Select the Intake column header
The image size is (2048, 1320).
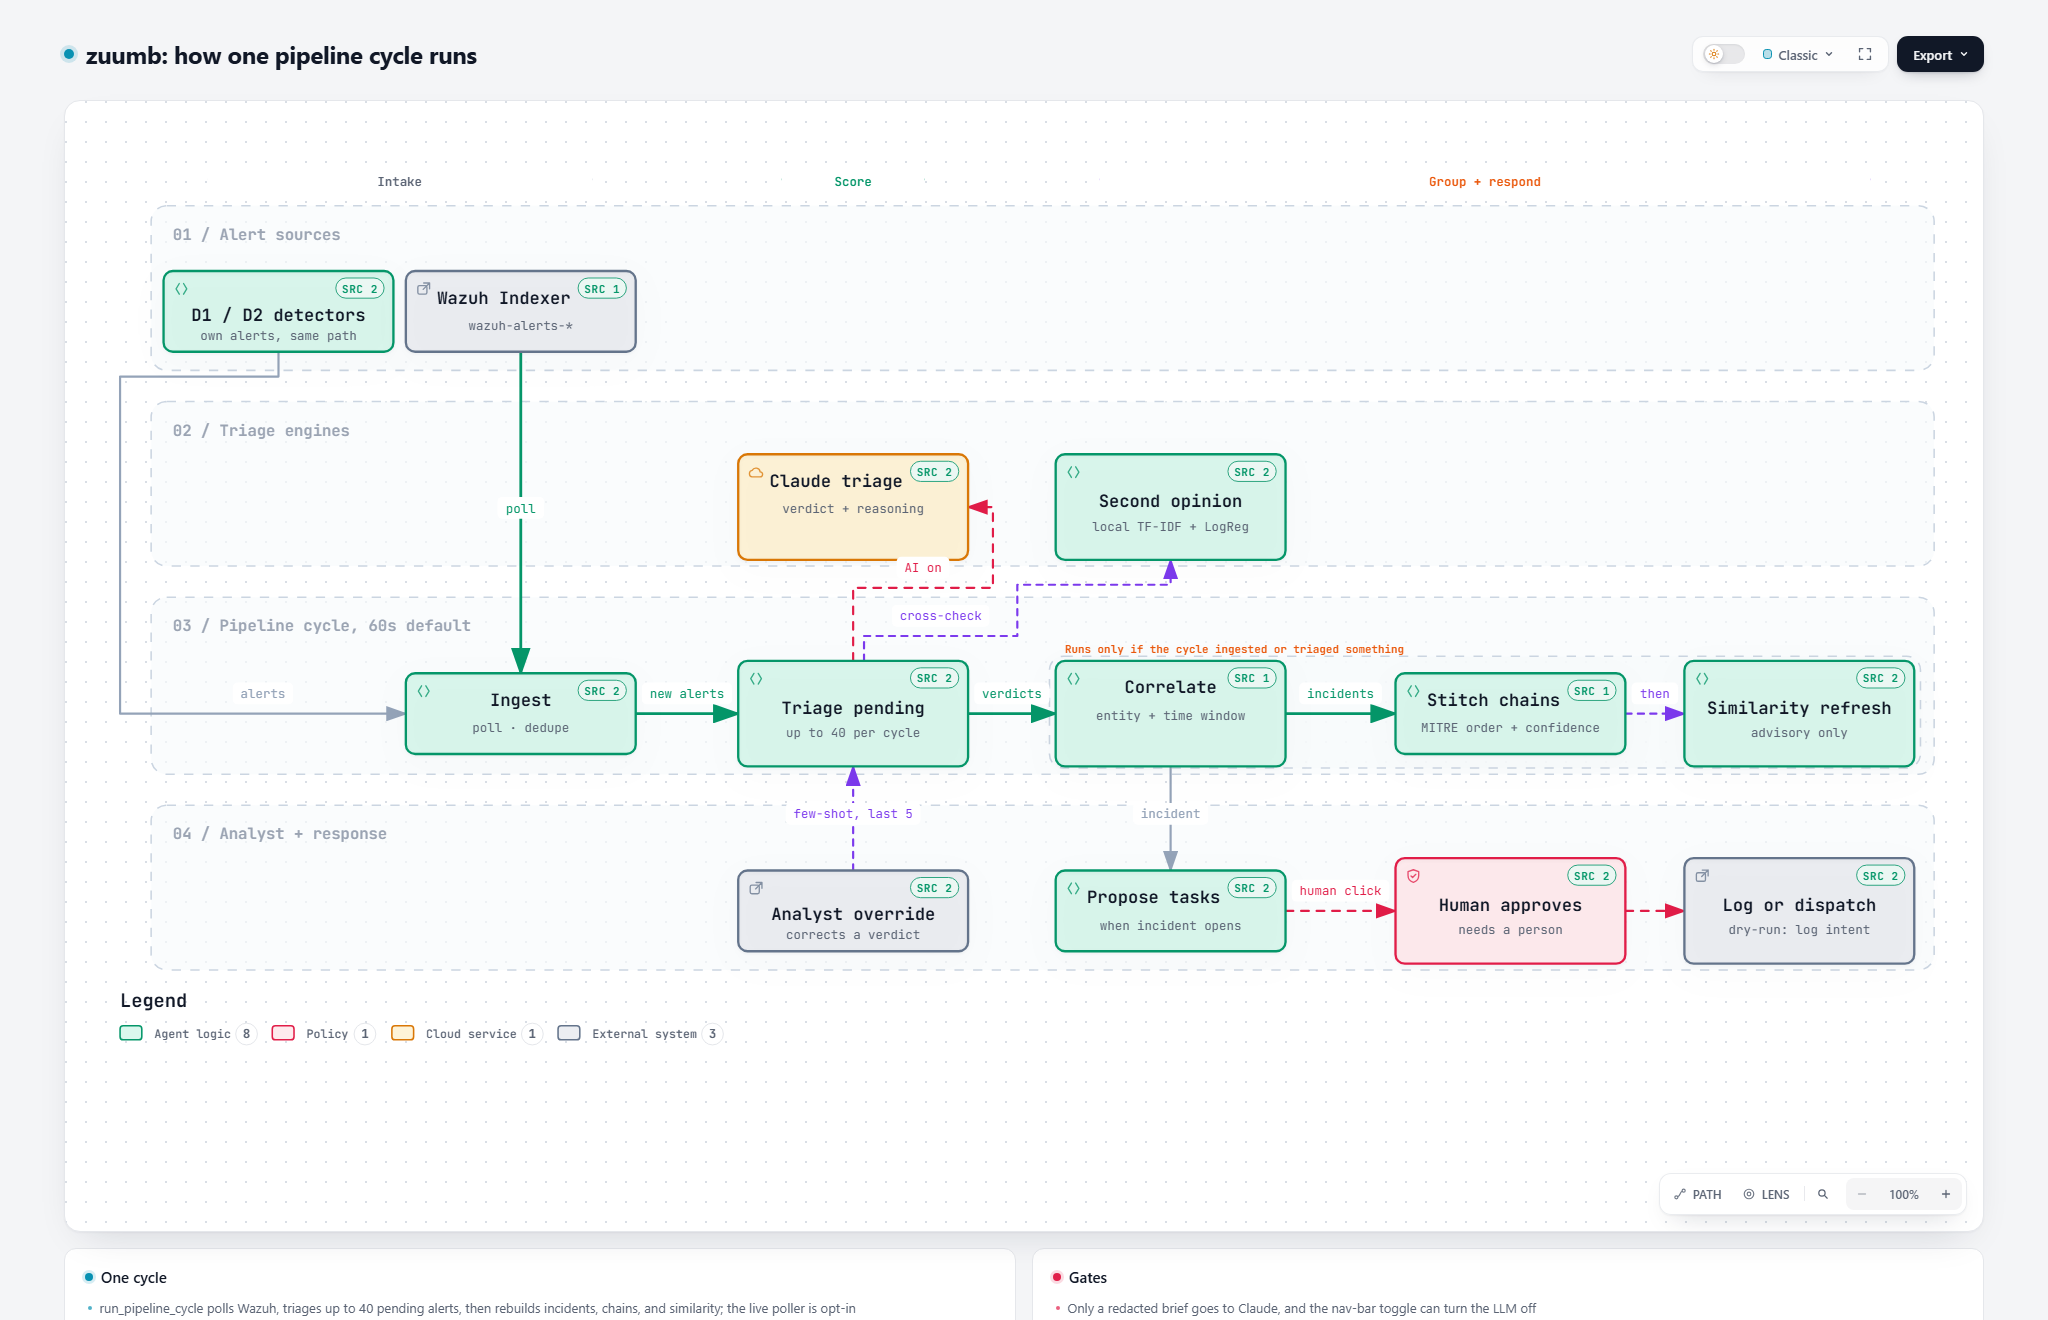coord(399,182)
